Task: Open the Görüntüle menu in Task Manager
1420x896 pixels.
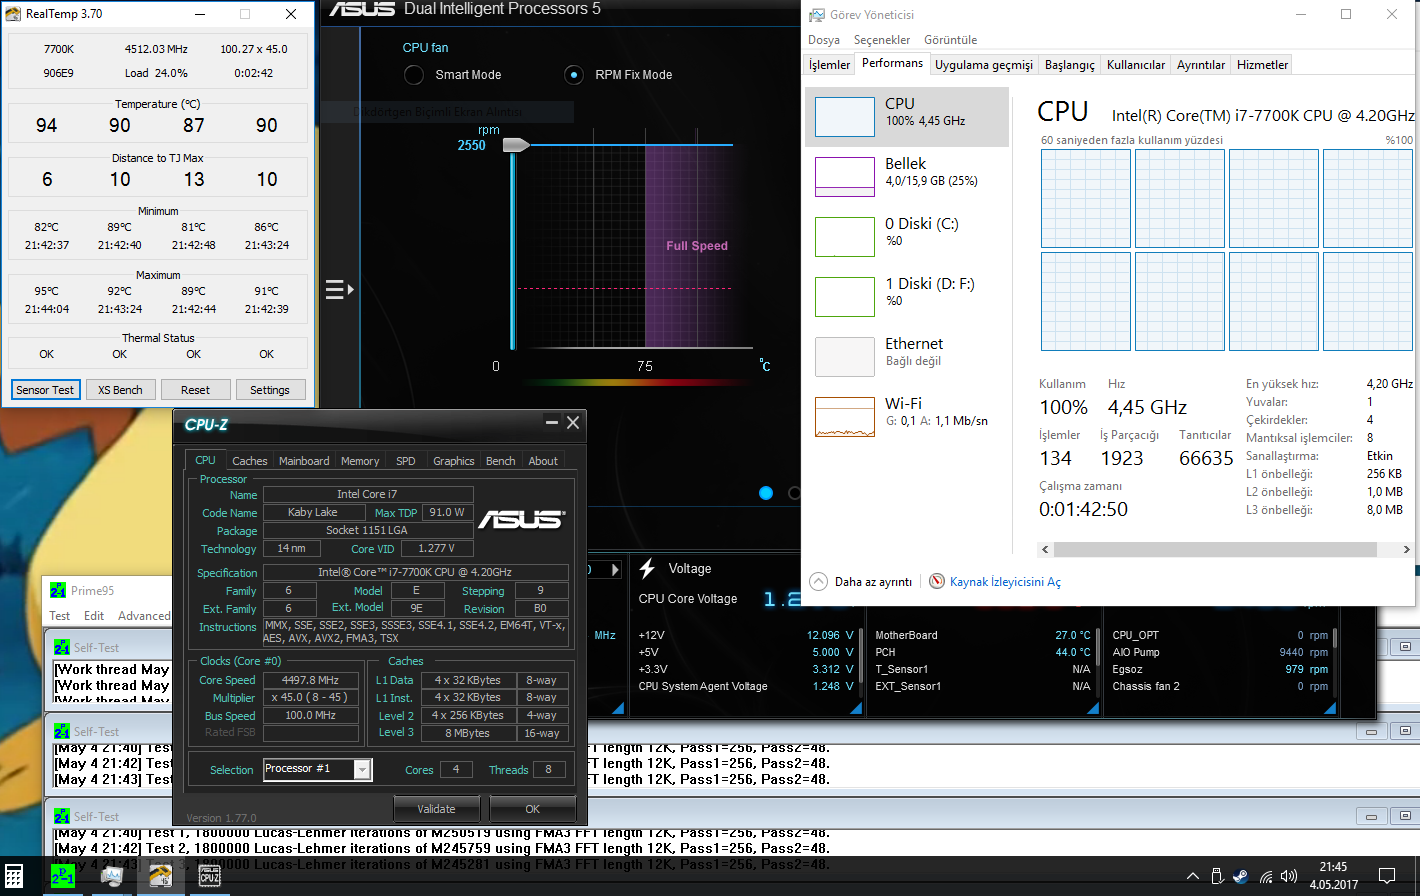Action: point(950,40)
